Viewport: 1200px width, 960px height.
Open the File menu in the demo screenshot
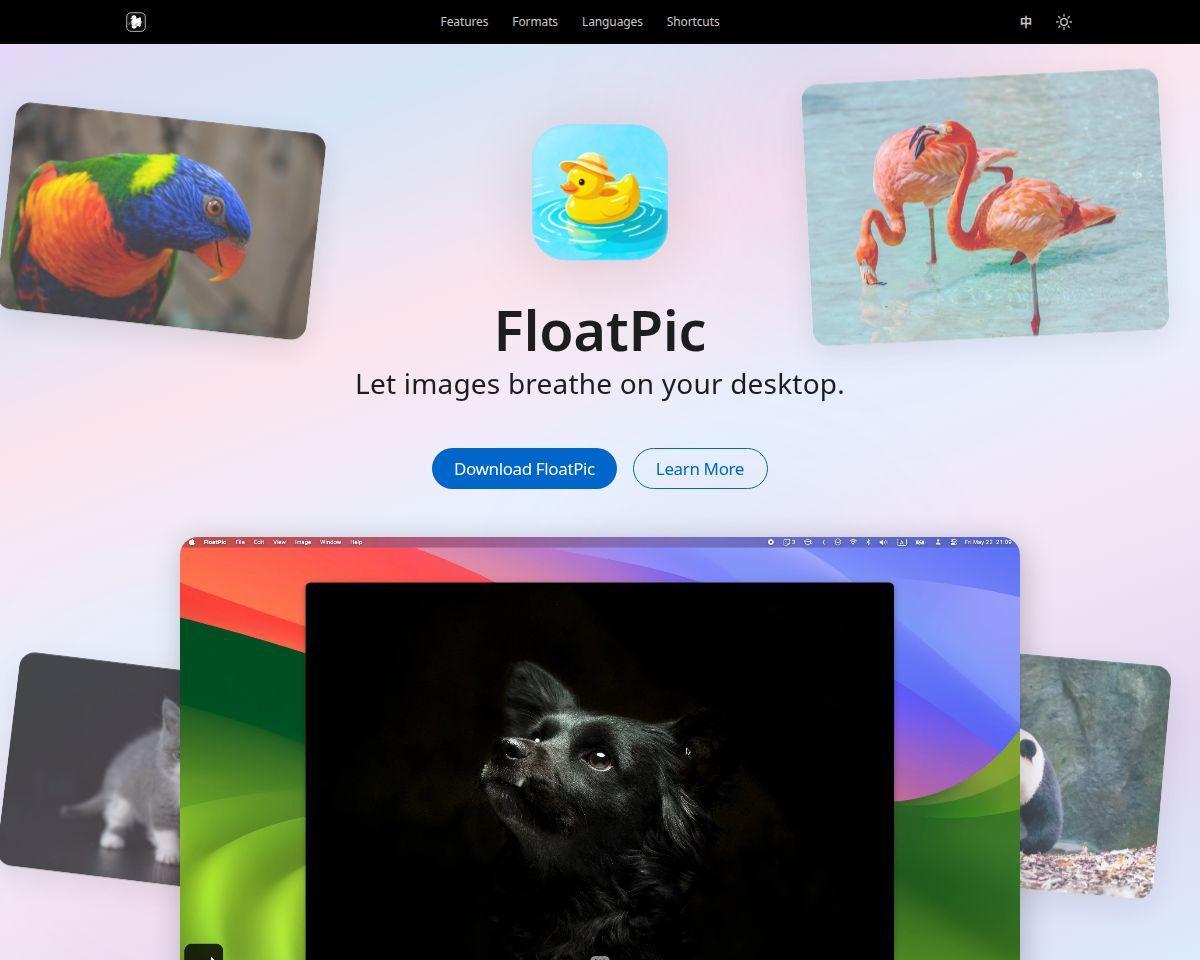(x=240, y=542)
